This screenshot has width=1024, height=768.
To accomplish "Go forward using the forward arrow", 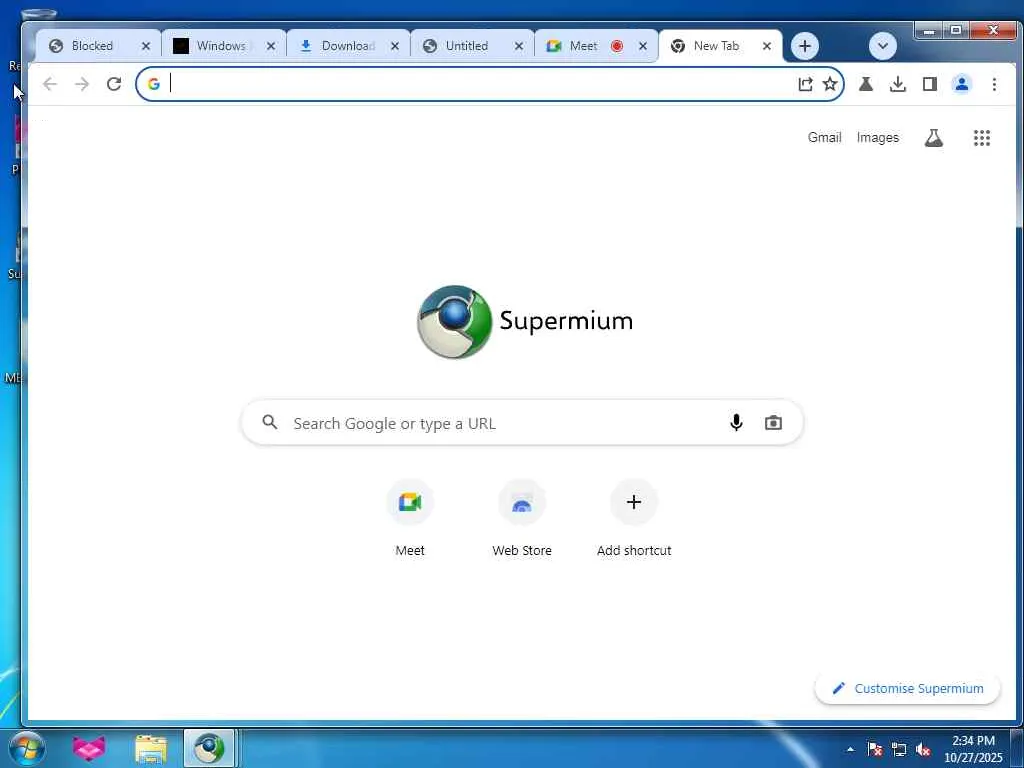I will tap(82, 84).
